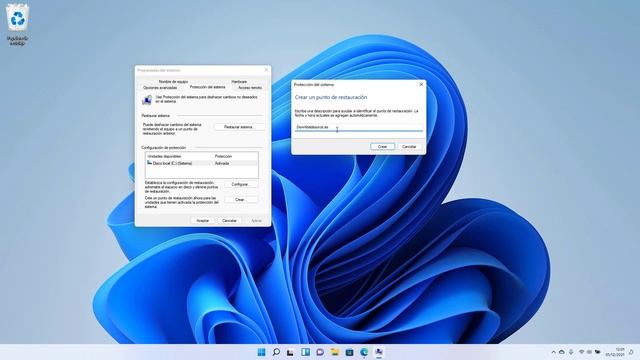Open the Wi-Fi network tray icon
Viewport: 640px width, 360px height.
point(581,352)
